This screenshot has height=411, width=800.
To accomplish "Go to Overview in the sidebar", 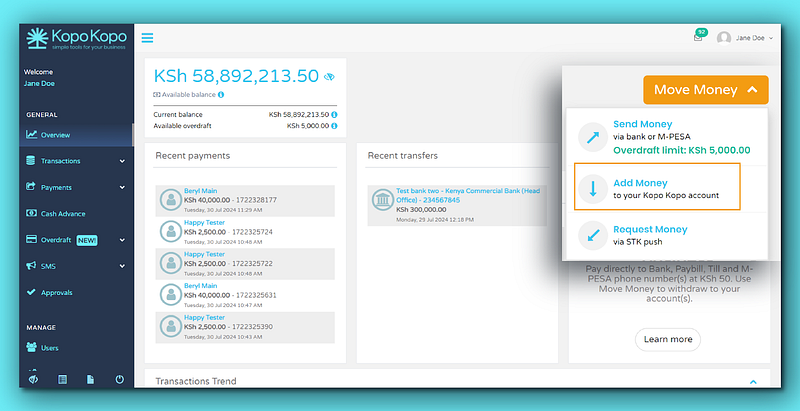I will pos(55,135).
